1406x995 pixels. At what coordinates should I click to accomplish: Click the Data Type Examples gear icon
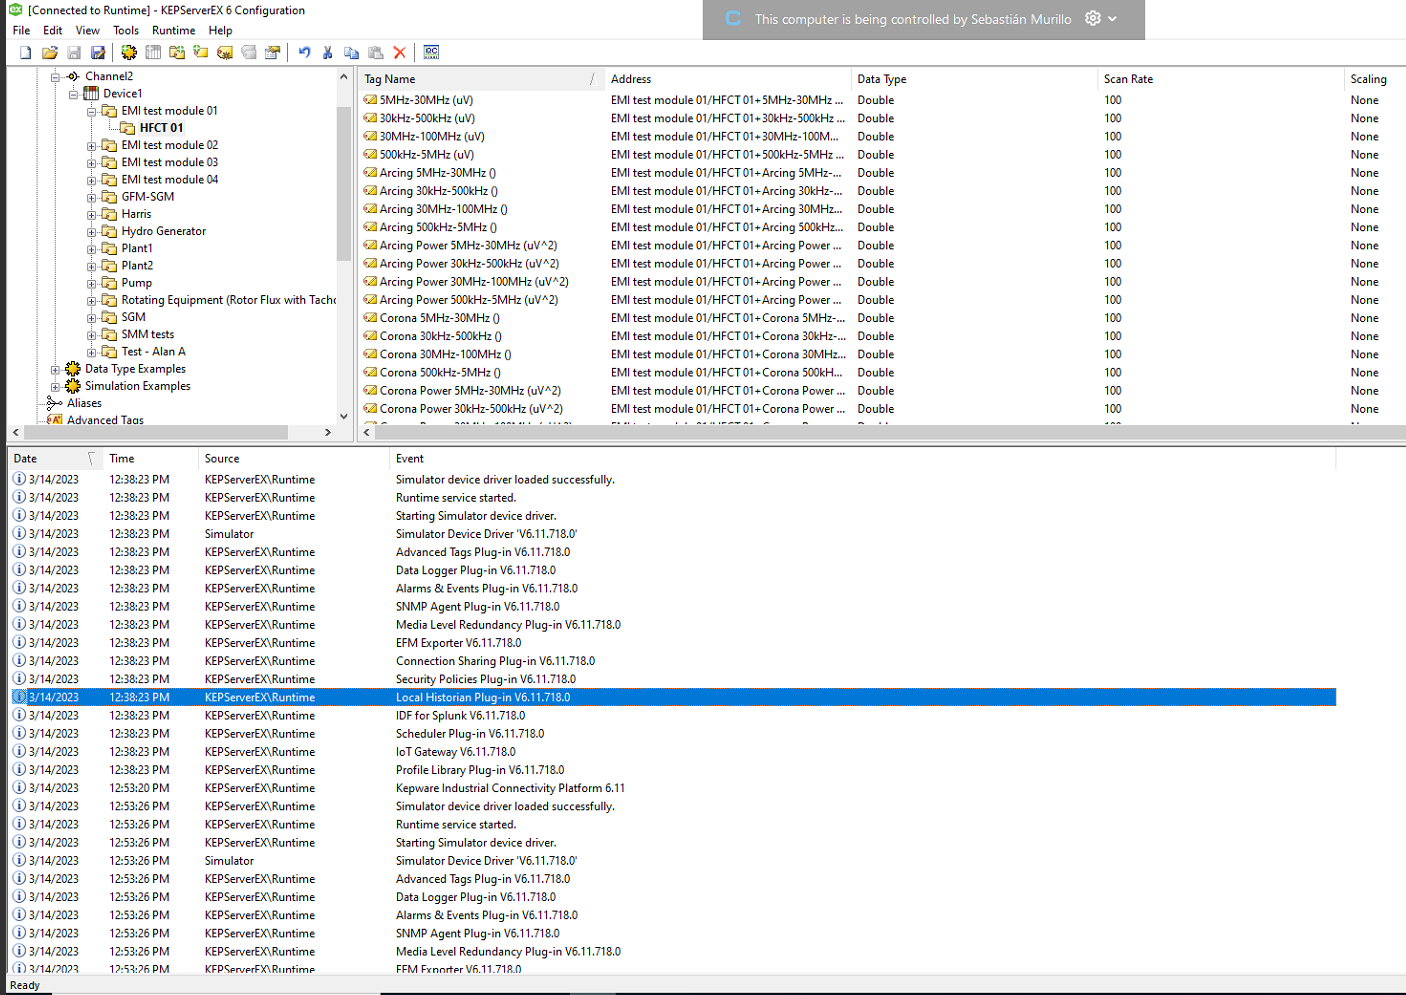click(x=73, y=369)
